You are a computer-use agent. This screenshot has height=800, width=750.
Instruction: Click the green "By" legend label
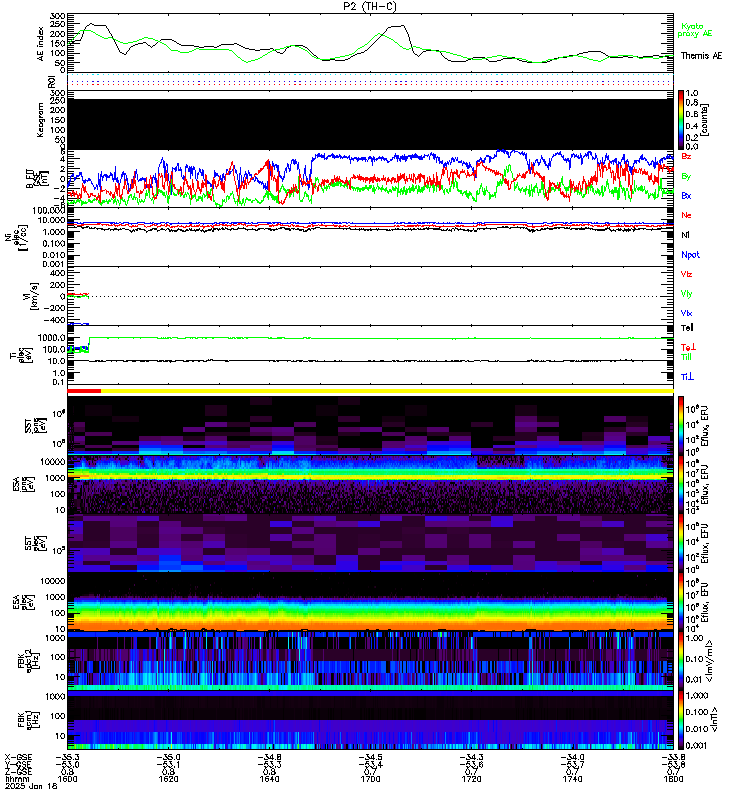click(686, 176)
